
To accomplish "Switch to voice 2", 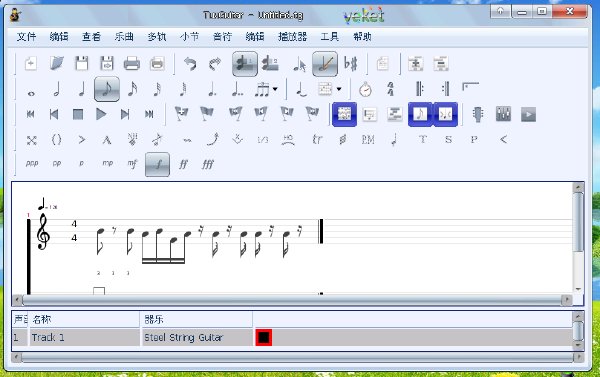I will 270,64.
